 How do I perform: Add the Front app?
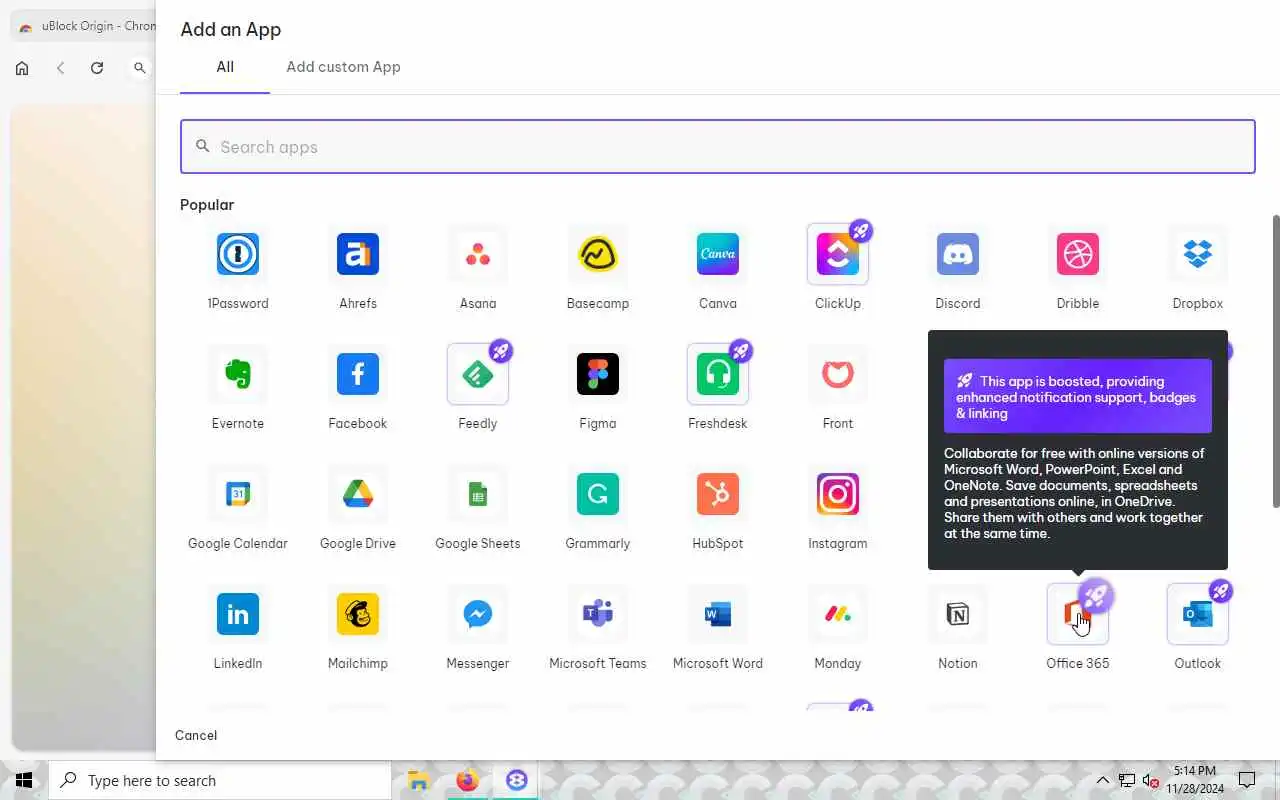click(x=838, y=374)
